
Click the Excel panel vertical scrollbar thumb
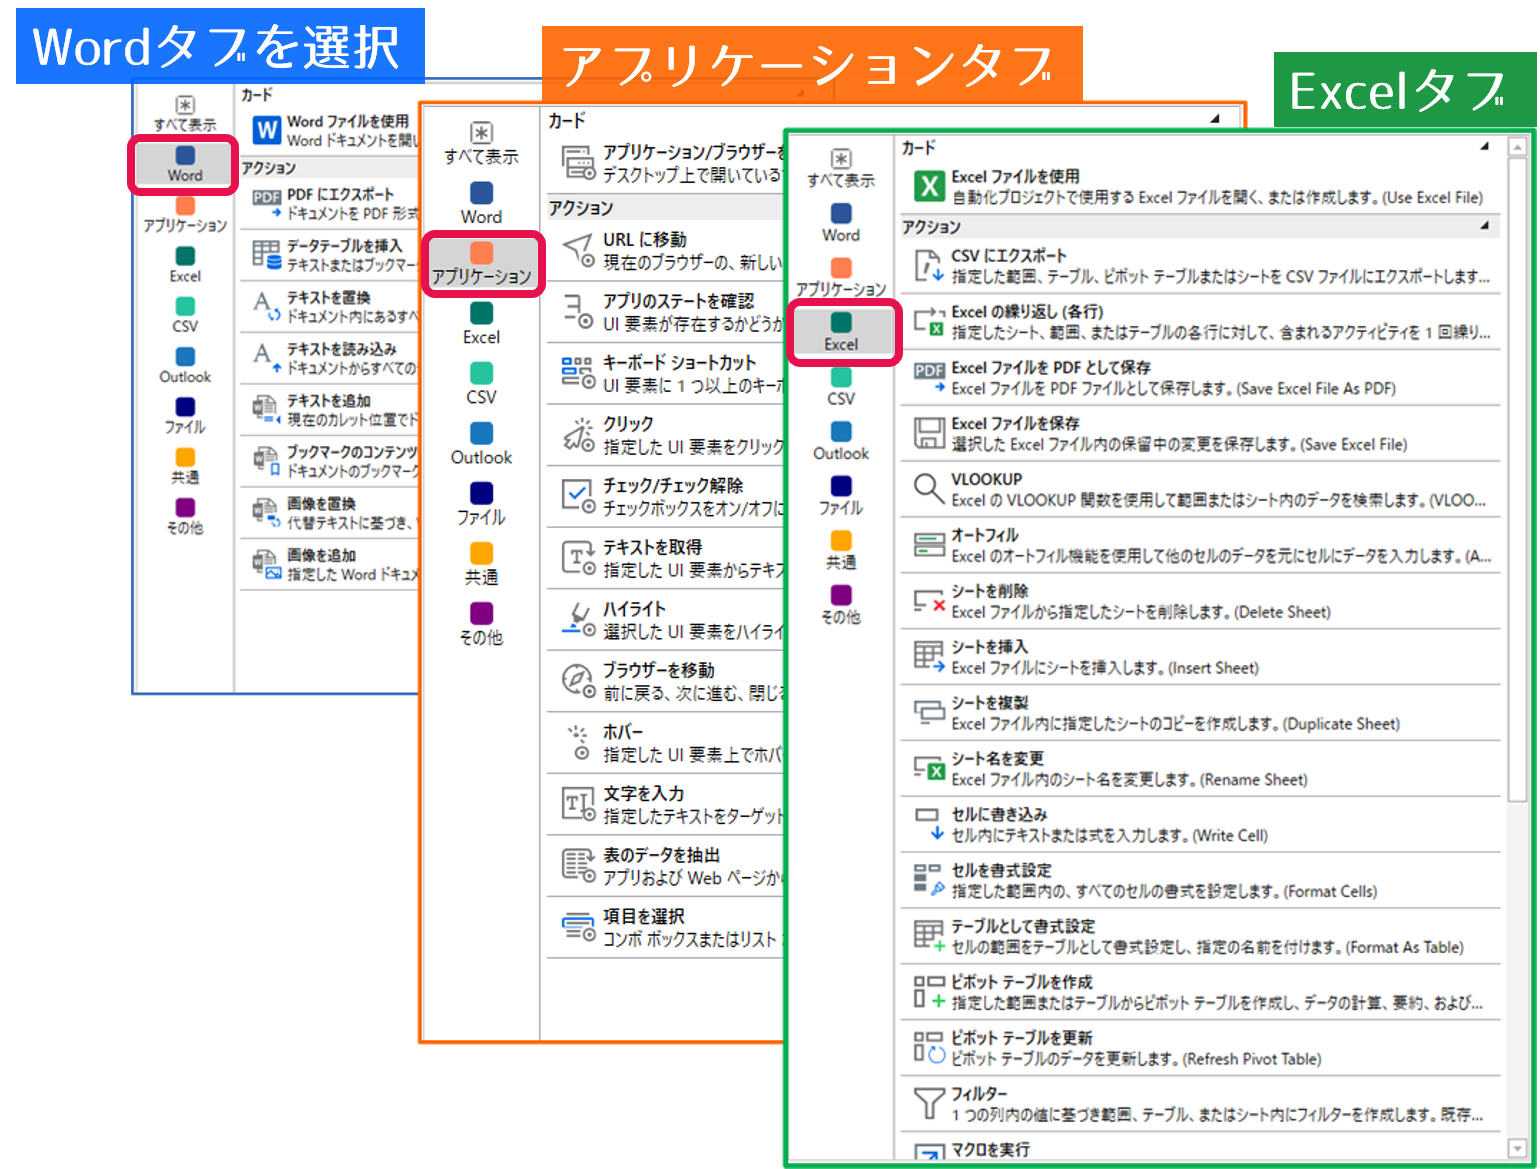point(1518,480)
